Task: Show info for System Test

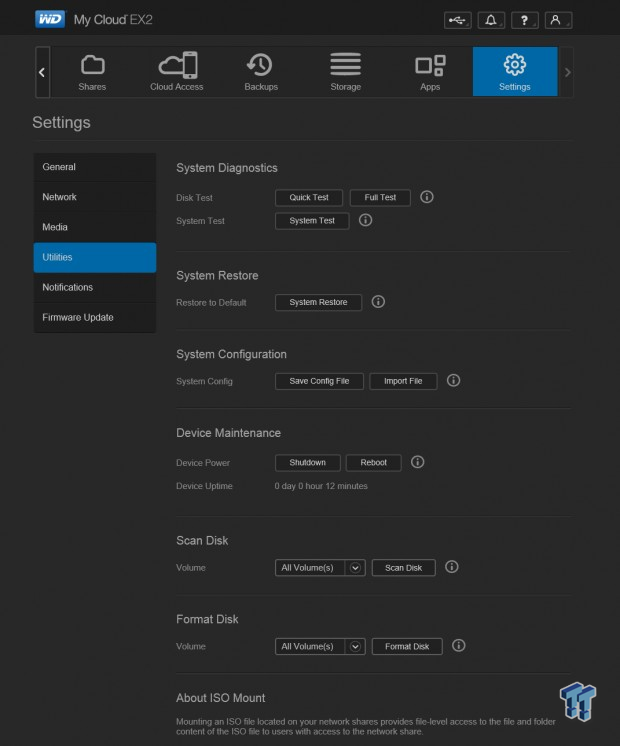Action: coord(365,220)
